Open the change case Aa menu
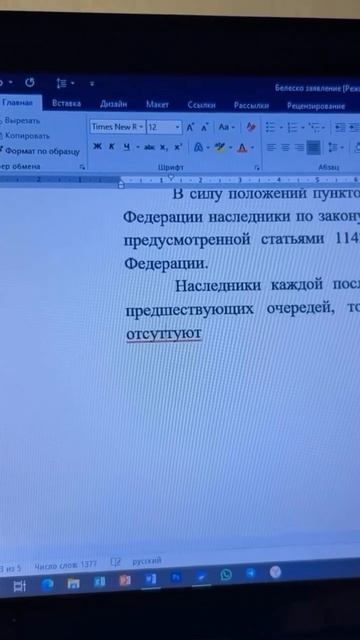 pyautogui.click(x=226, y=127)
